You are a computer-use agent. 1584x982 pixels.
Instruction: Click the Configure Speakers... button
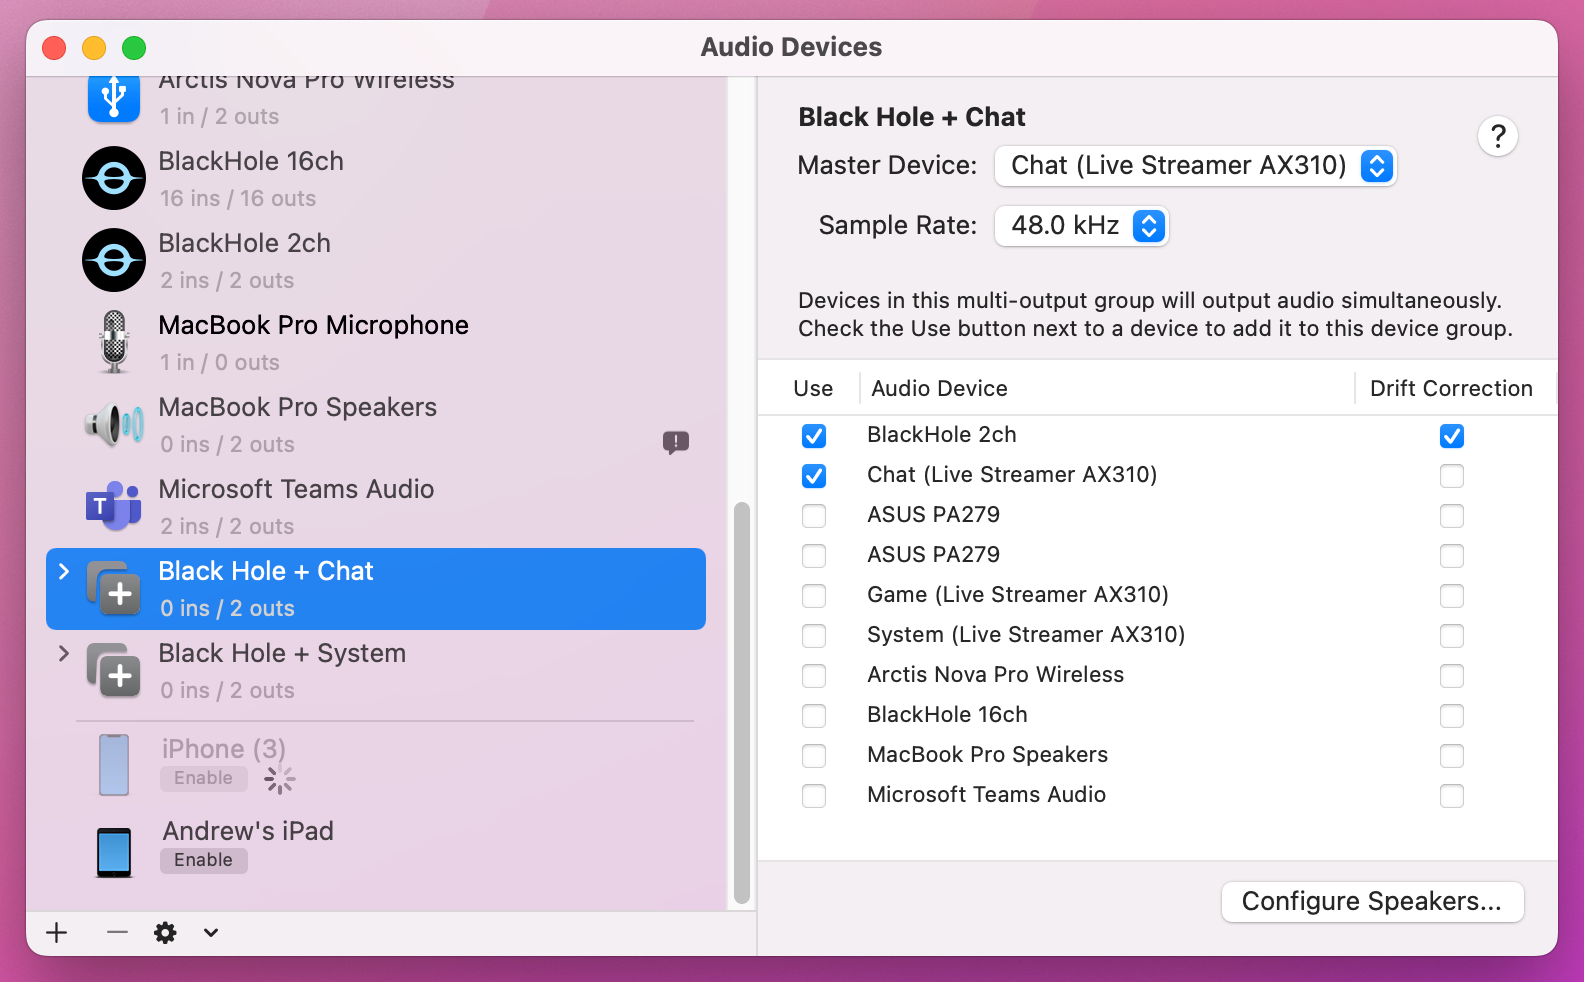coord(1372,902)
